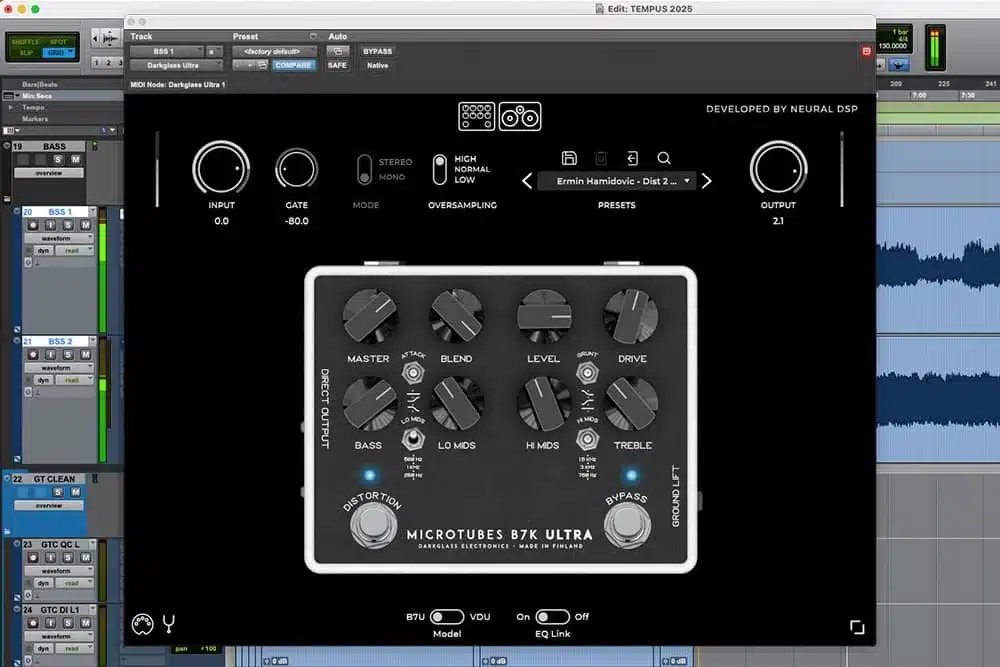Viewport: 1000px width, 667px height.
Task: Click the save preset floppy icon
Action: point(569,158)
